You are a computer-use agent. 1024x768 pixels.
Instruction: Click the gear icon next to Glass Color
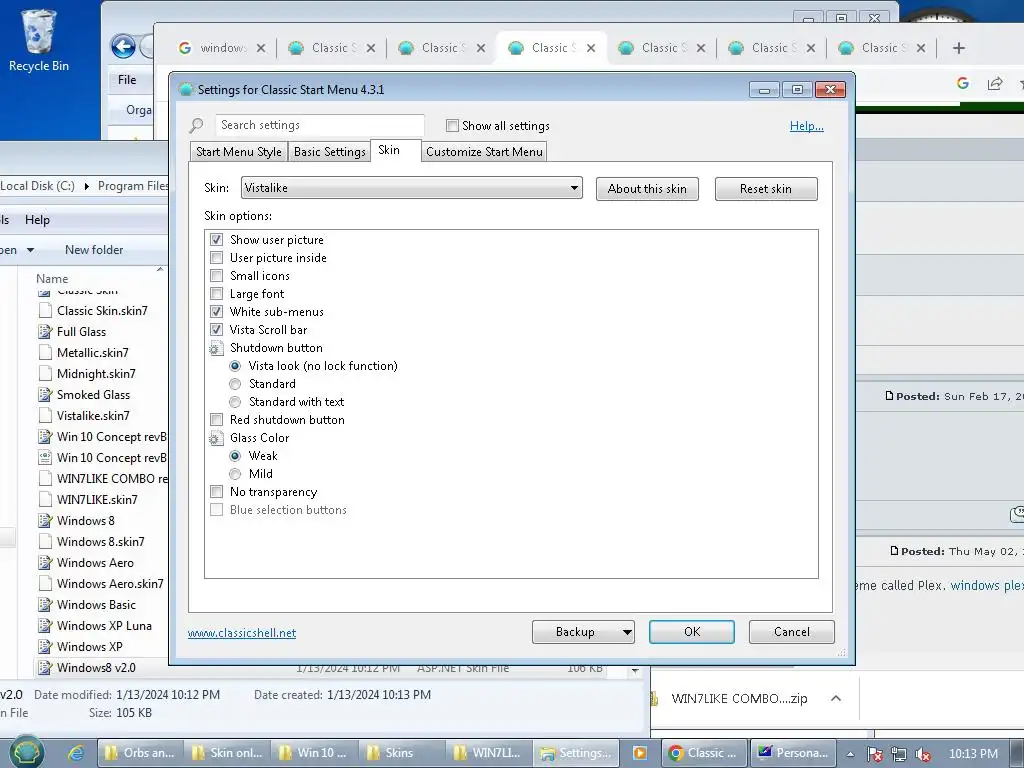(x=216, y=438)
